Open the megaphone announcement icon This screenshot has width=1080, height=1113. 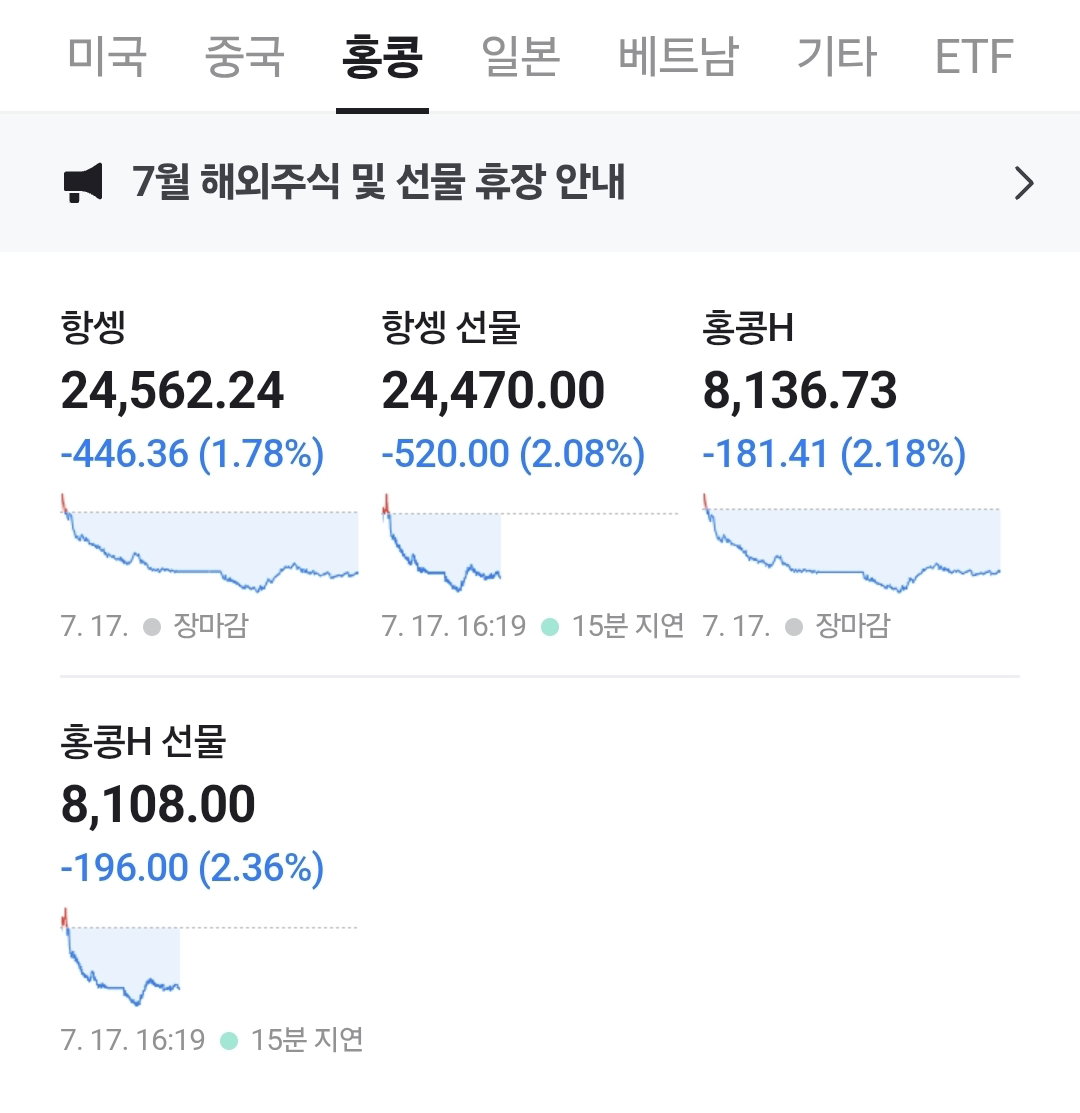83,182
